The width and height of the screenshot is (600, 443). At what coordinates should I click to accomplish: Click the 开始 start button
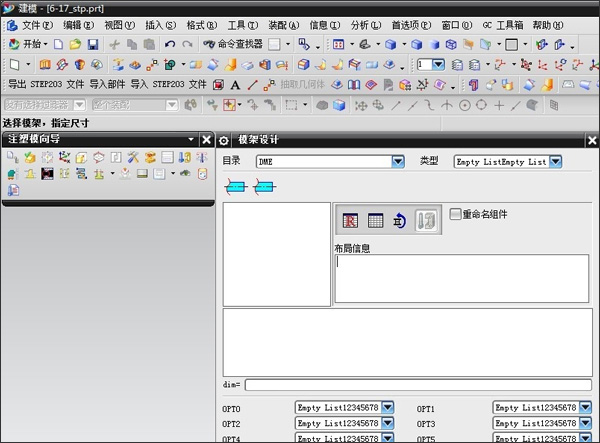pos(26,44)
